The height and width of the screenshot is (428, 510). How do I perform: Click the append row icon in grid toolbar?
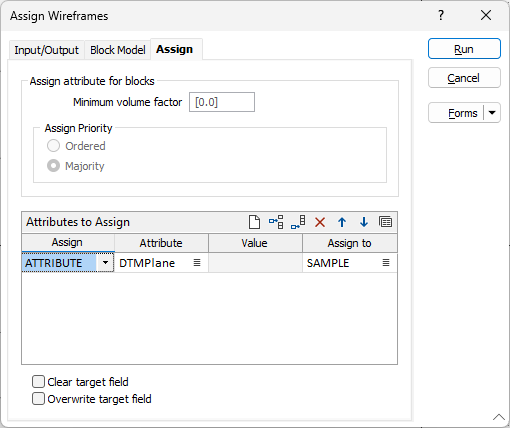(x=298, y=222)
